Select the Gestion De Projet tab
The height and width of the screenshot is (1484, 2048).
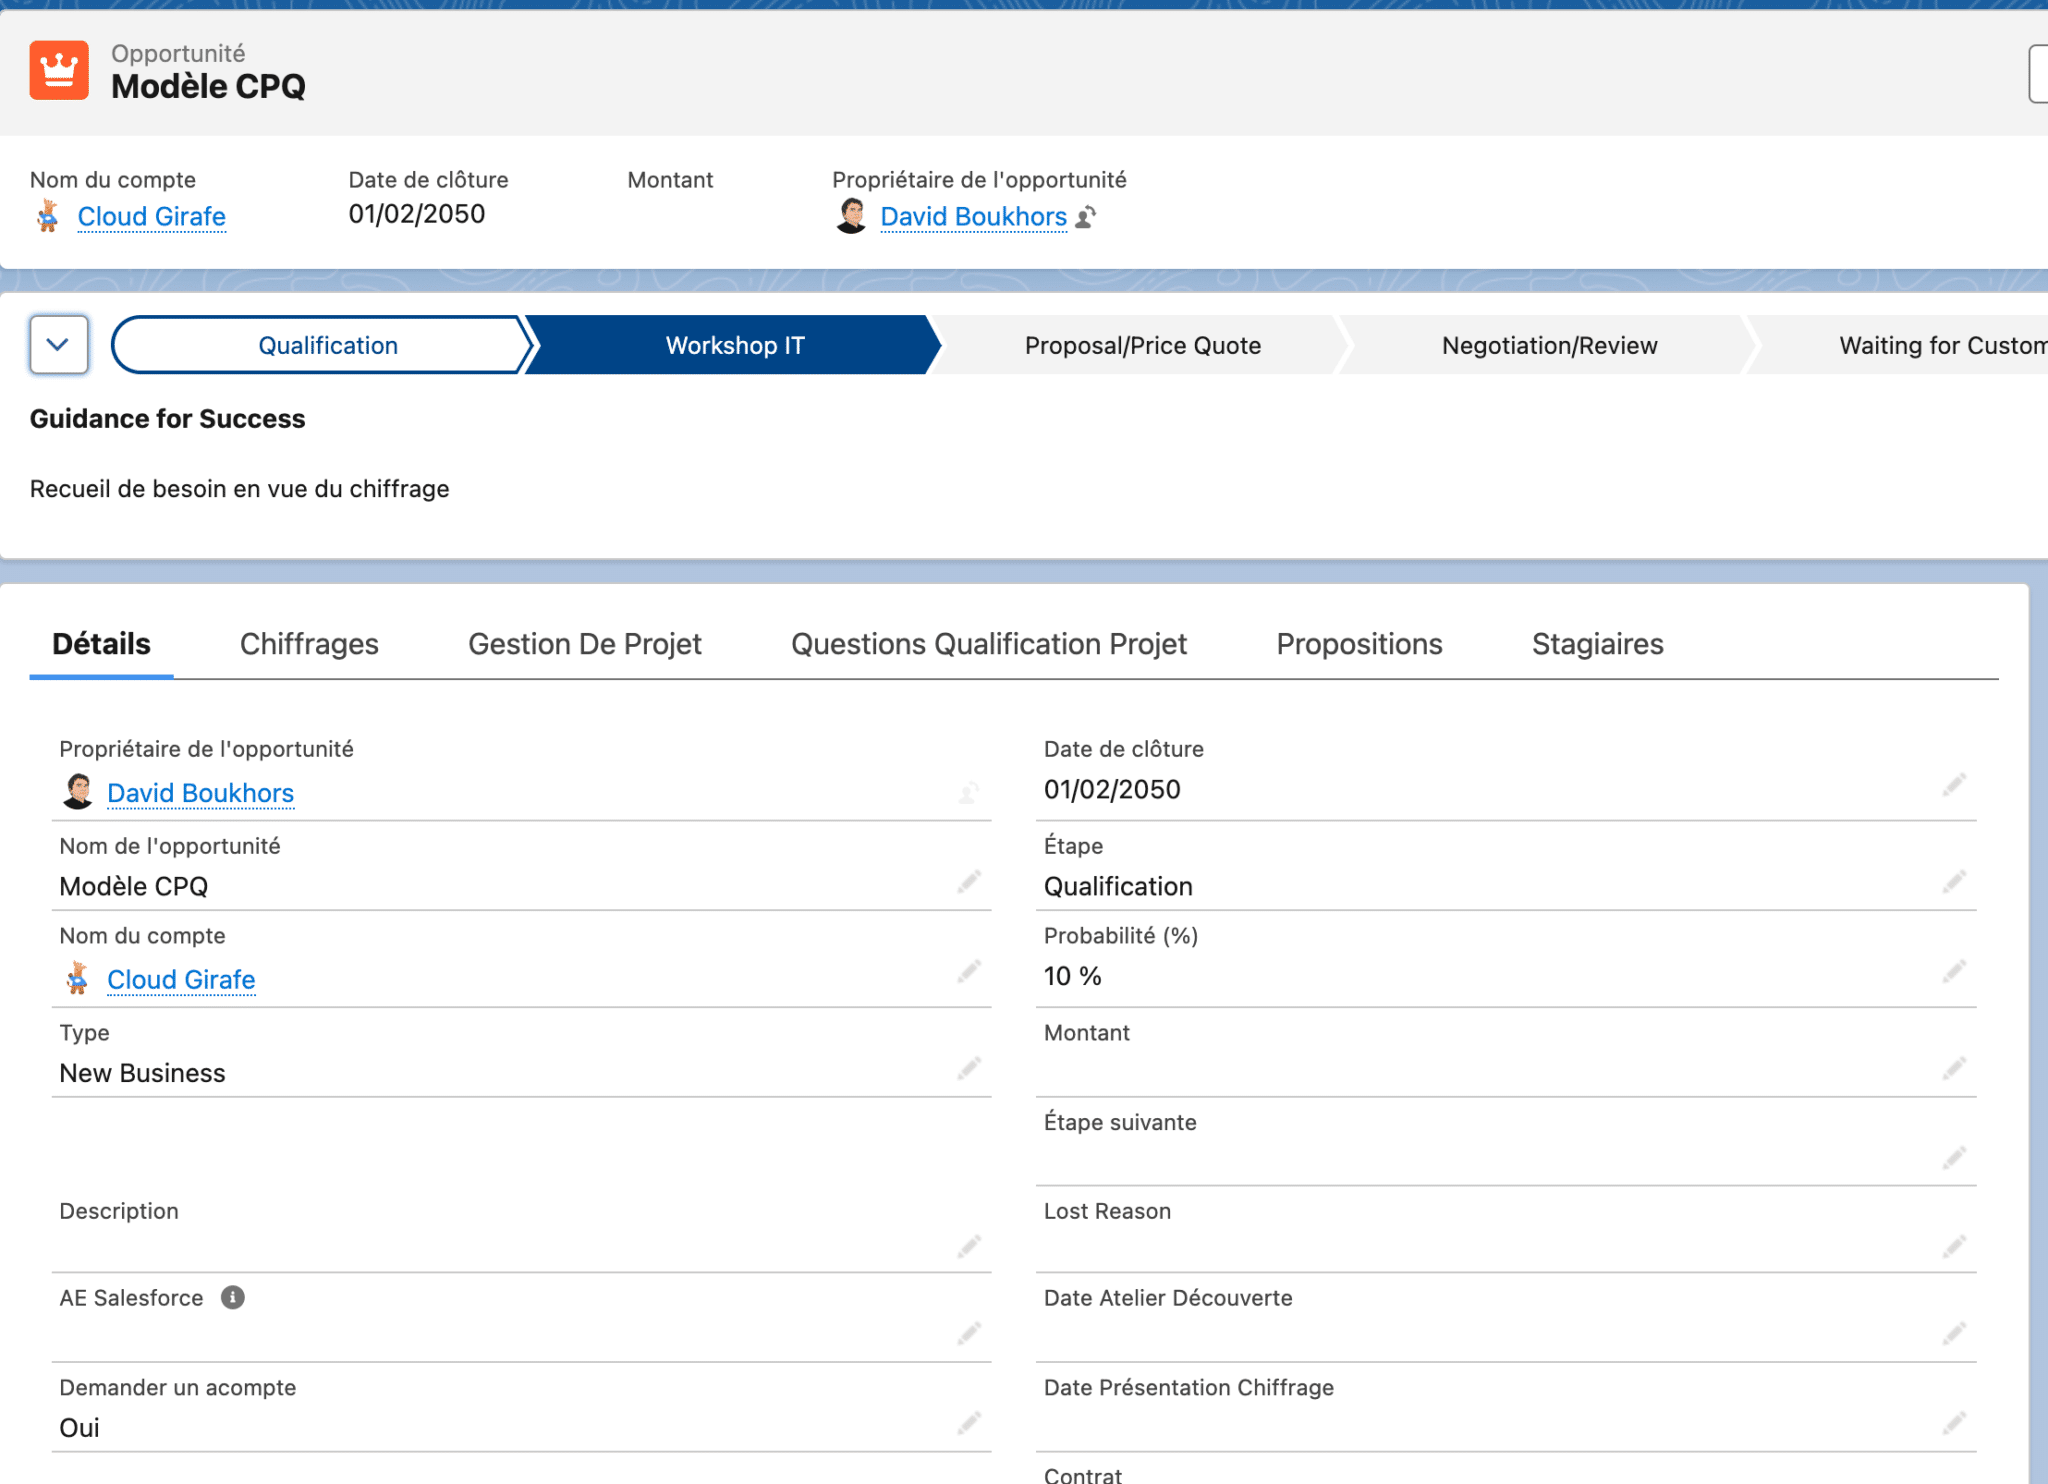(585, 644)
